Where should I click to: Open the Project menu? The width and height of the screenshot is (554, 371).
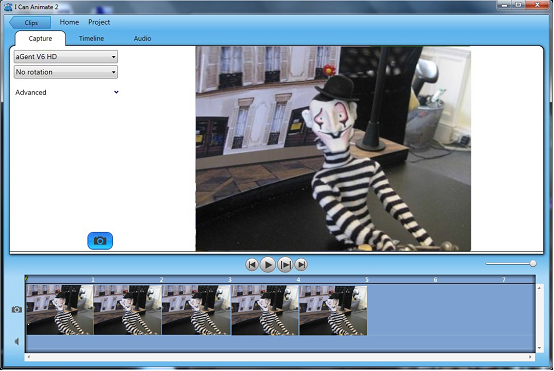click(x=99, y=22)
